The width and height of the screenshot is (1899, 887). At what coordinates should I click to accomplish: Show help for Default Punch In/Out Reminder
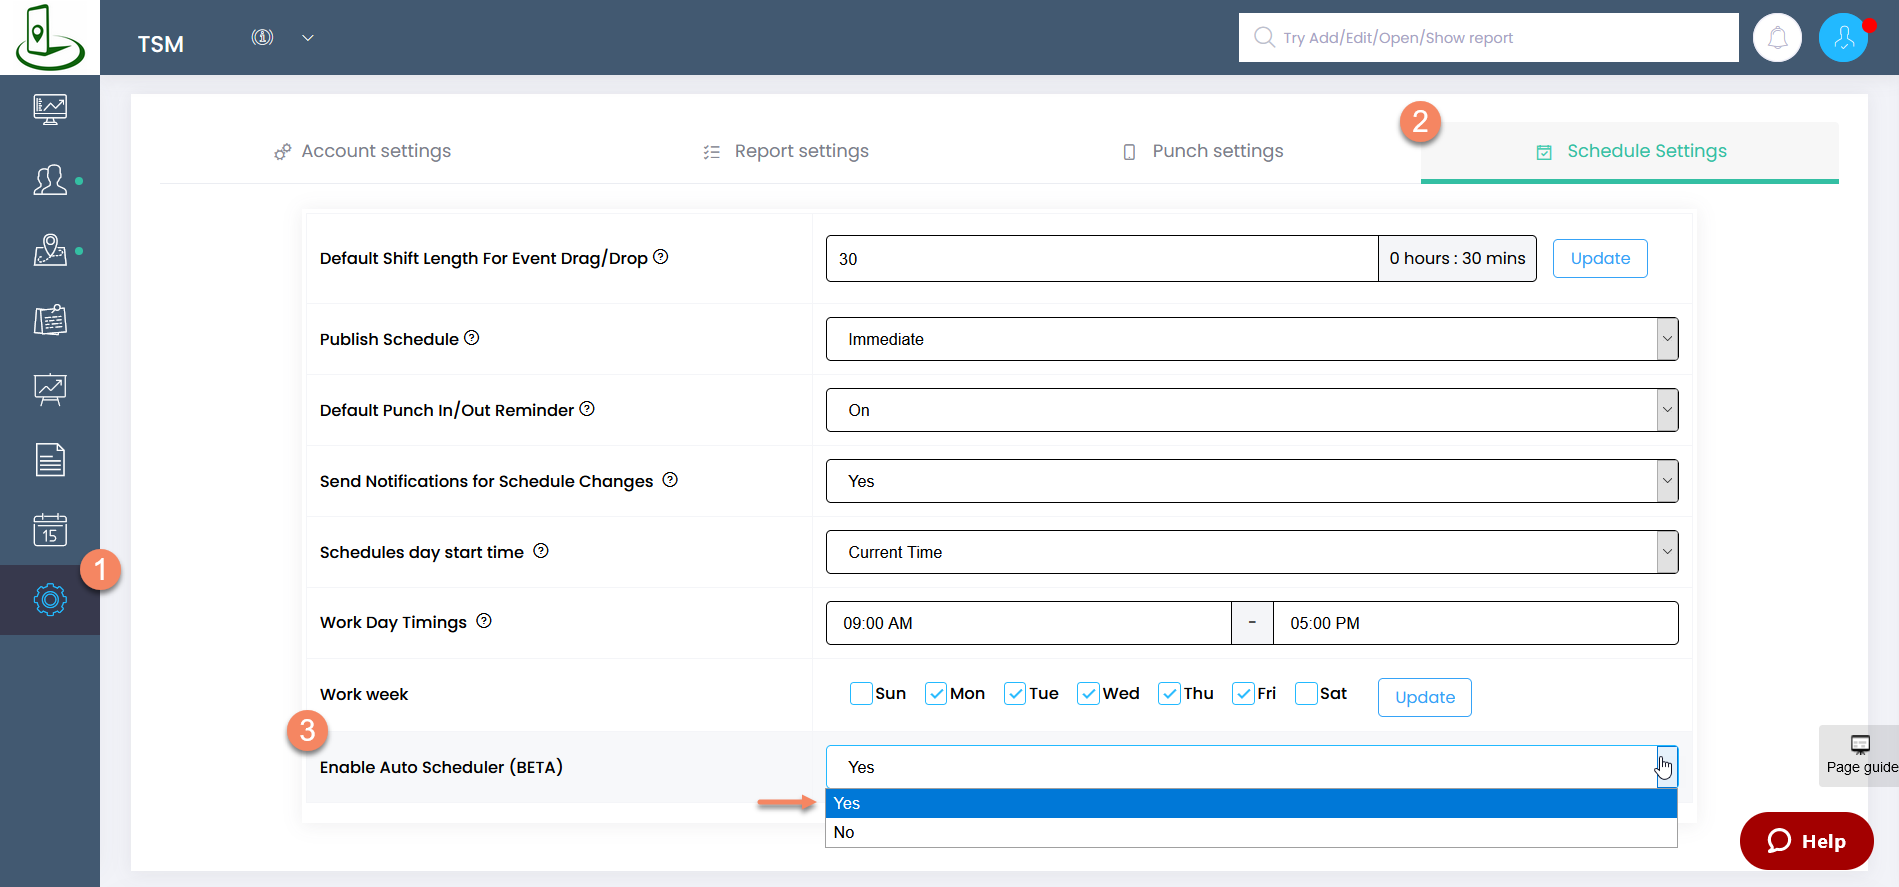pyautogui.click(x=587, y=409)
